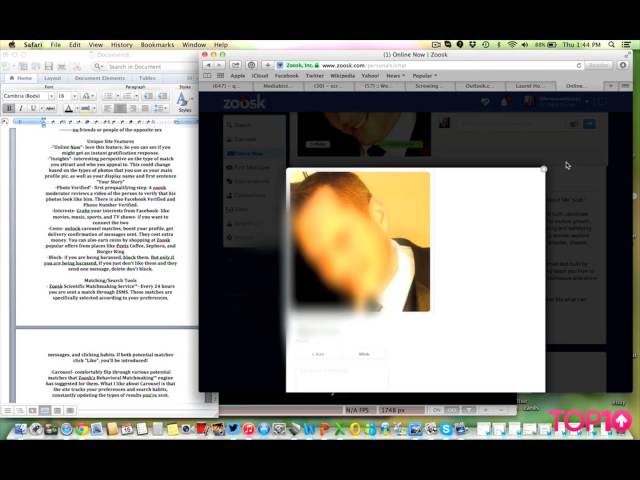Click the tab stop selector on Word ruler
Screen dimensions: 640x480
4,122
